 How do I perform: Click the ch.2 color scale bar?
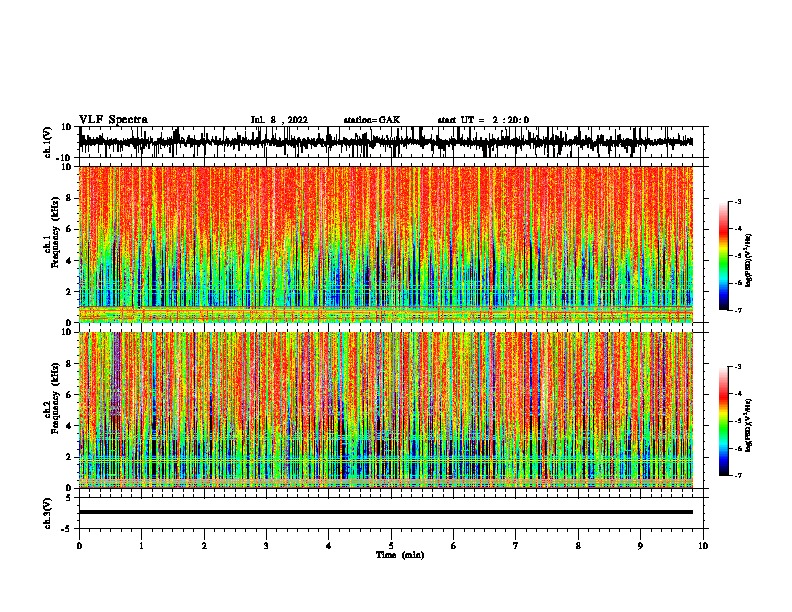[723, 421]
